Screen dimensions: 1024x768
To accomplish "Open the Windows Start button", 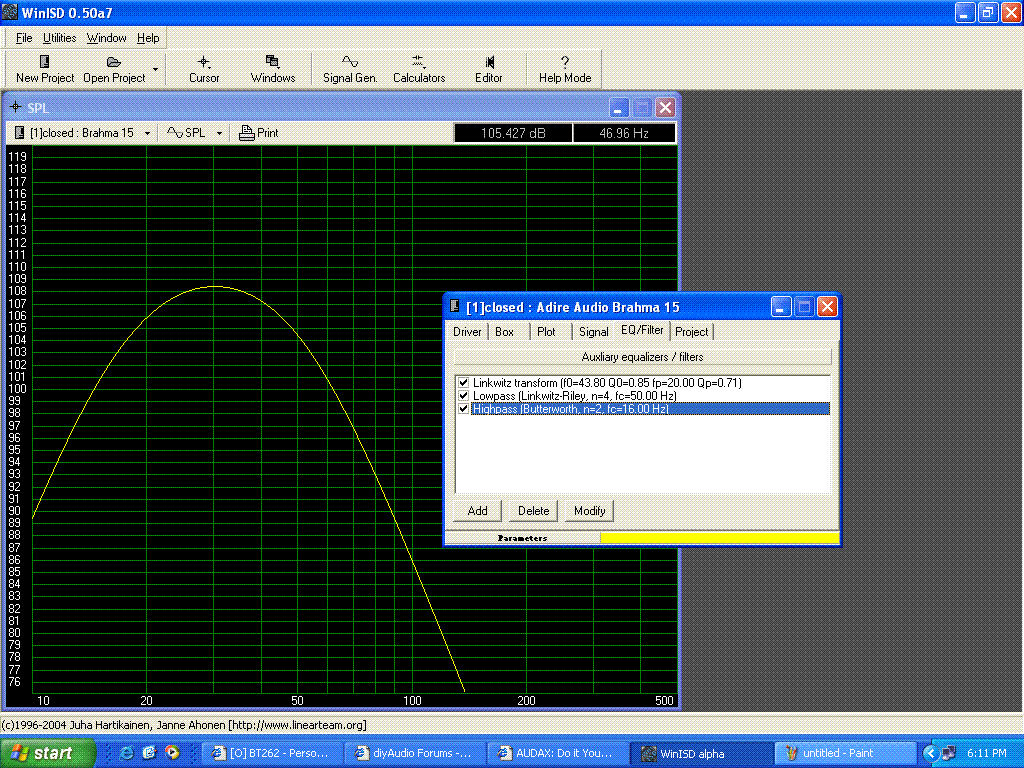I will [48, 753].
